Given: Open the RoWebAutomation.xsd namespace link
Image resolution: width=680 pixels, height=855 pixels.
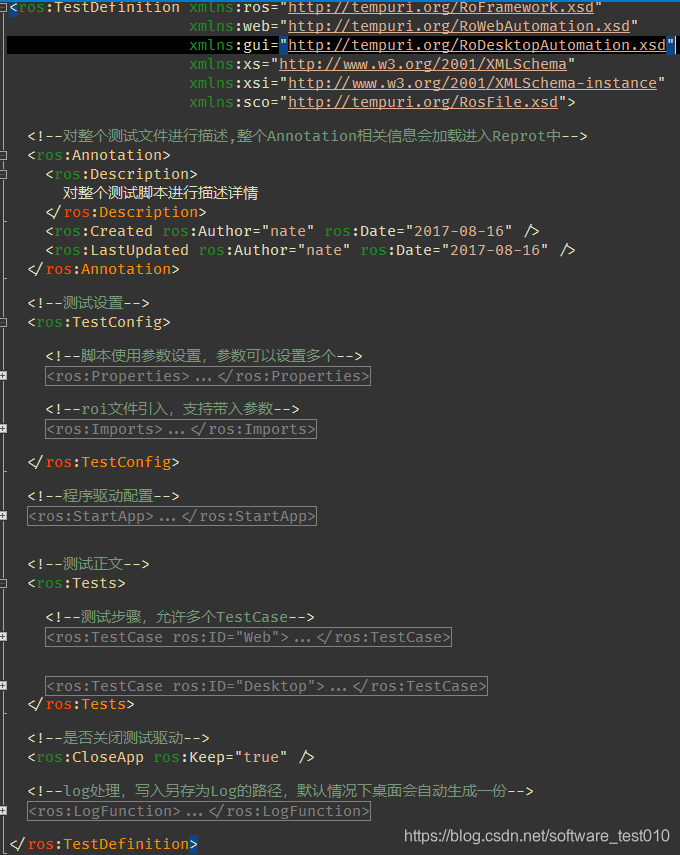Looking at the screenshot, I should coord(459,26).
